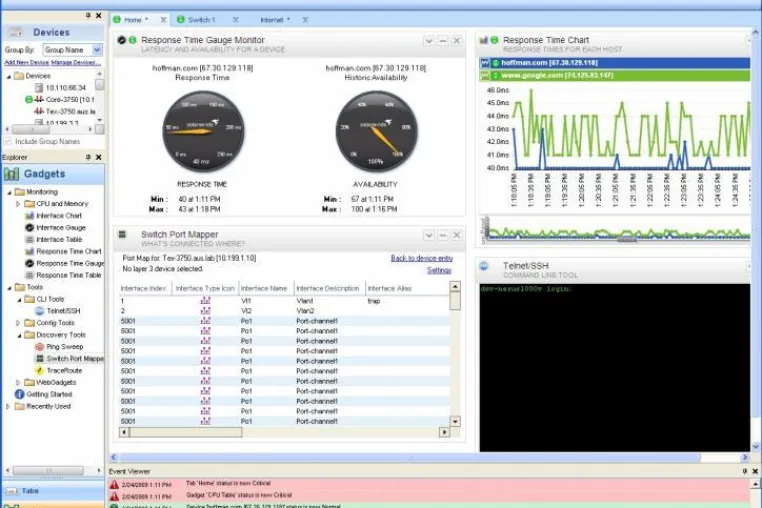Pin the Event Viewer panel
The width and height of the screenshot is (762, 508).
coord(745,471)
